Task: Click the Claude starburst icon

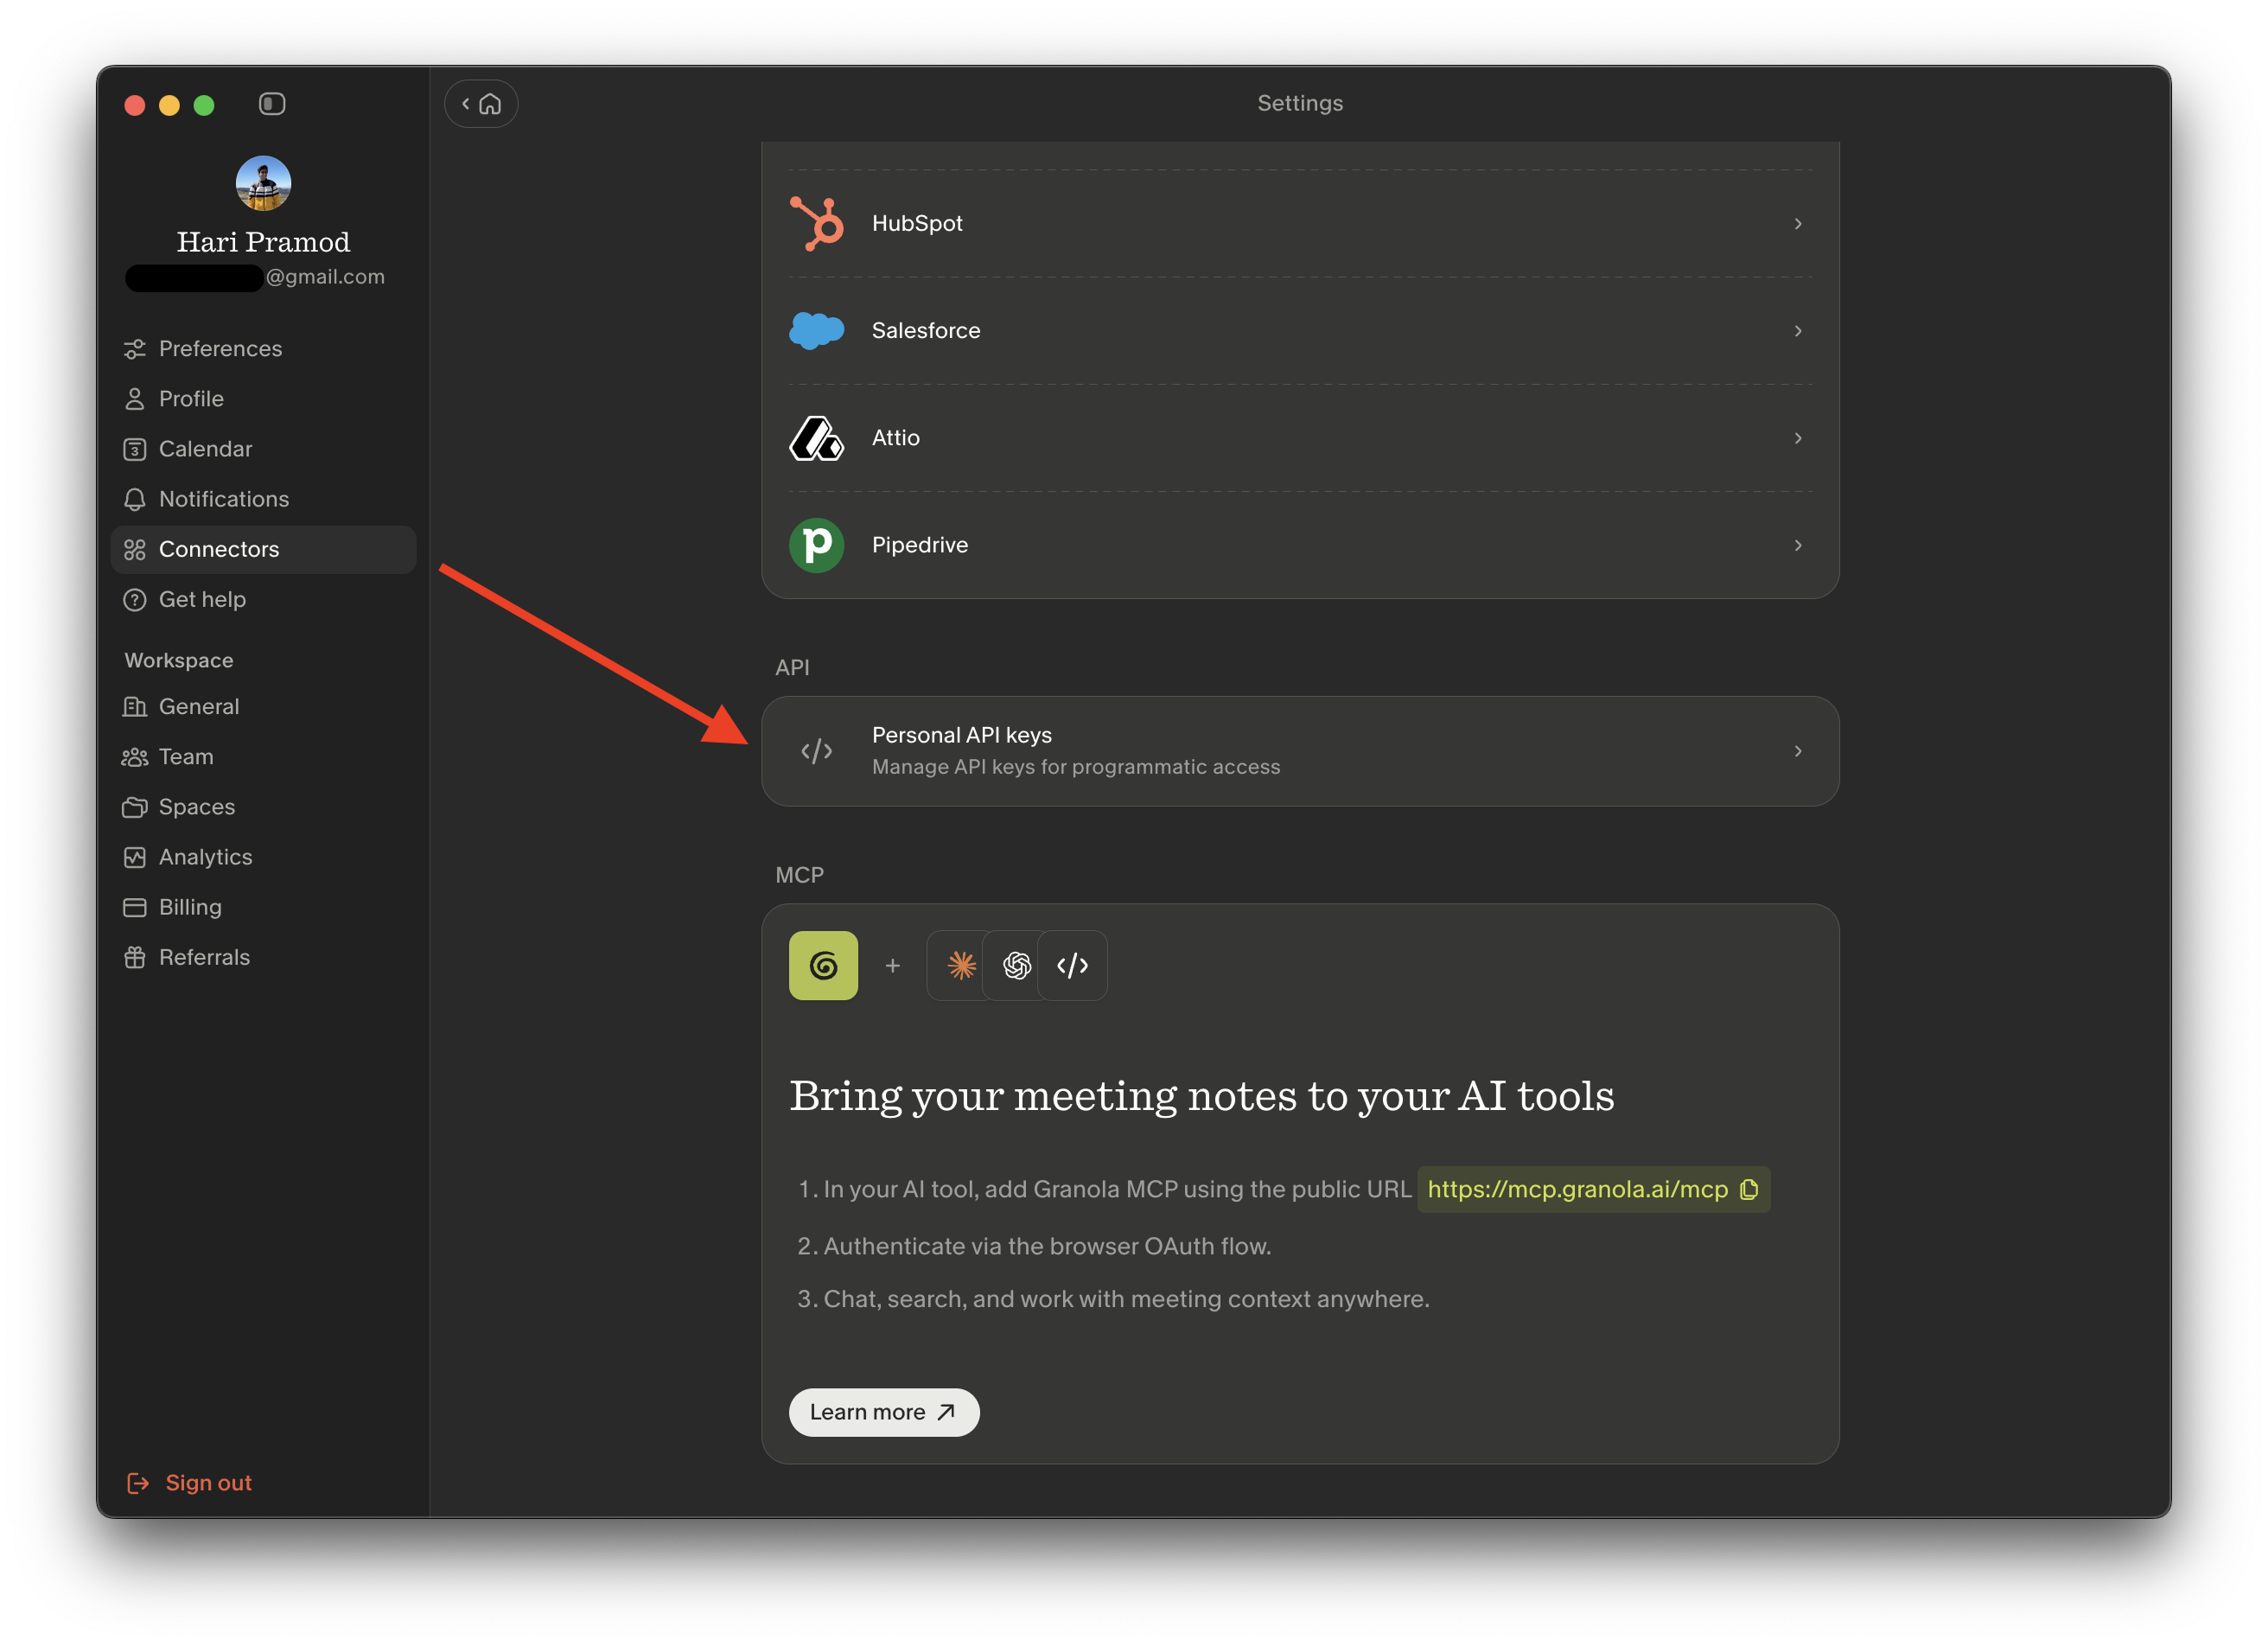Action: pyautogui.click(x=962, y=966)
